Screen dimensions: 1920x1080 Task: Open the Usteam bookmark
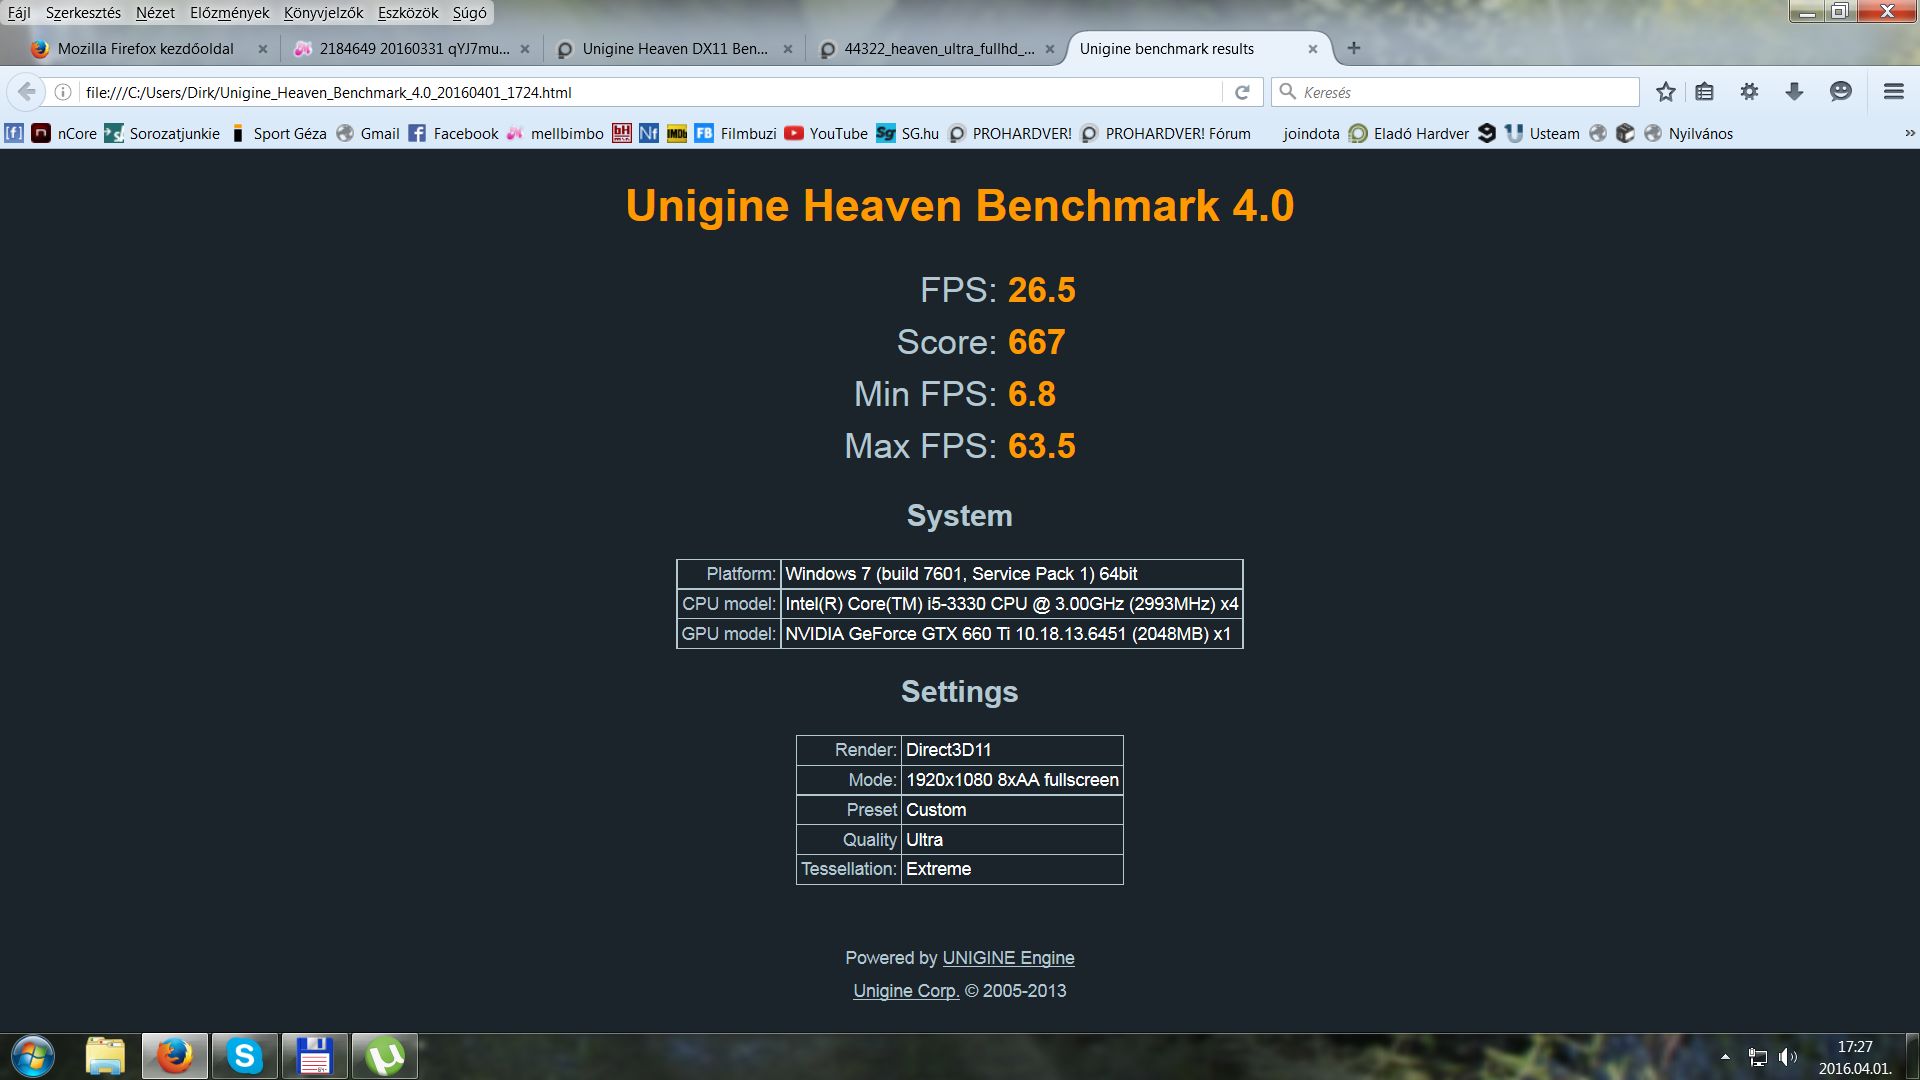(1542, 133)
